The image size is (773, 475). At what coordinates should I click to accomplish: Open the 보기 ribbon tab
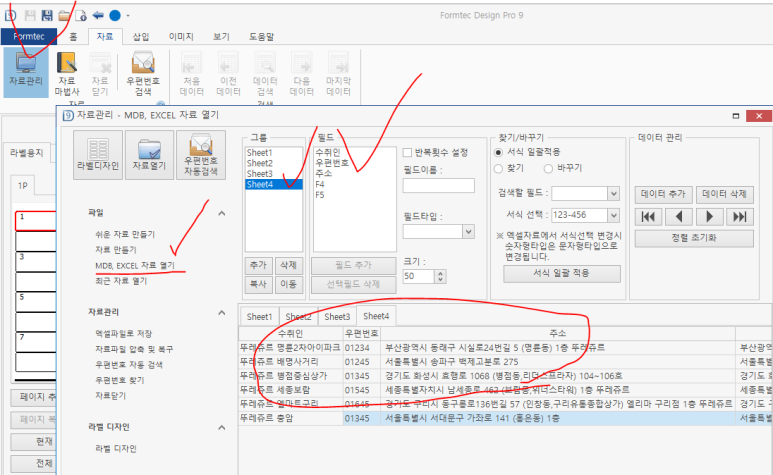pos(221,36)
